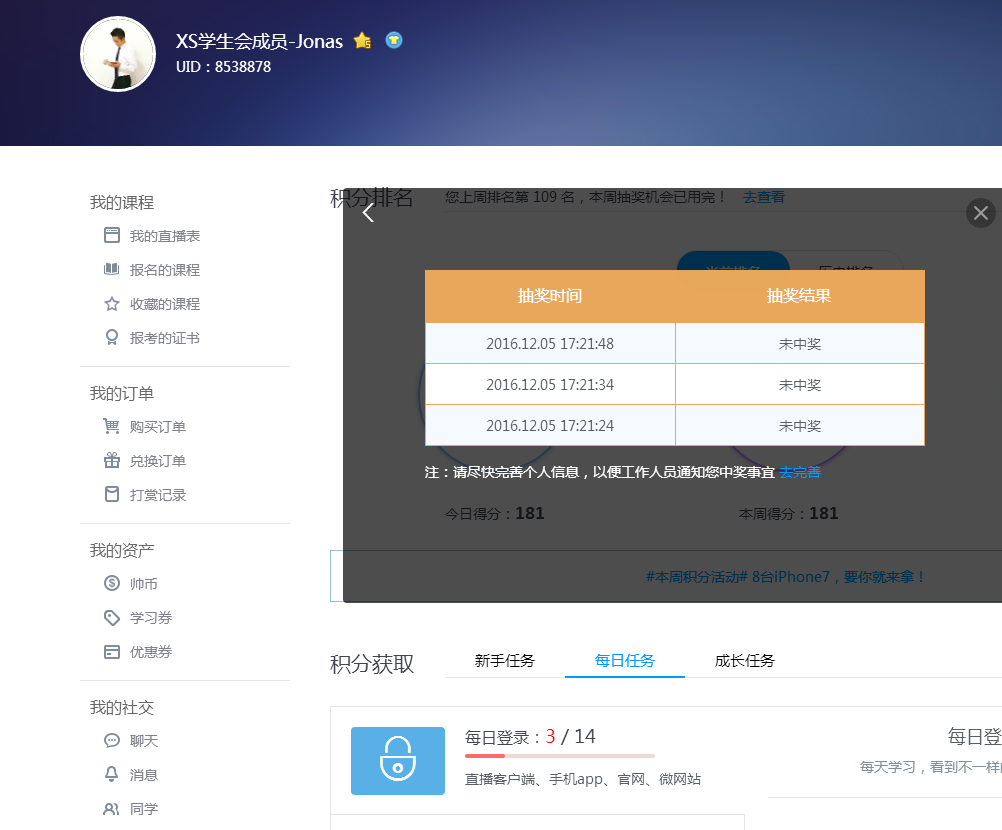
Task: Click the bell icon beside 消息
Action: 112,774
